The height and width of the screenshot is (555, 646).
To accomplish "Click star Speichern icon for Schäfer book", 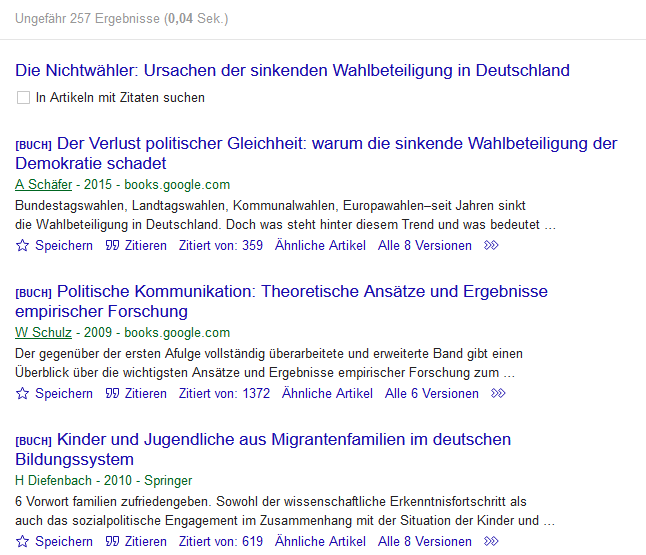I will 23,245.
